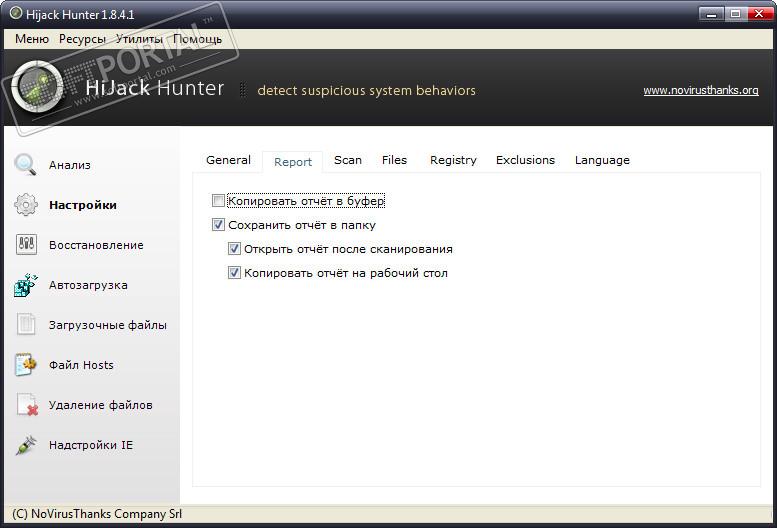Viewport: 777px width, 528px height.
Task: Visit www.novirusthanks.org link
Action: click(x=701, y=90)
